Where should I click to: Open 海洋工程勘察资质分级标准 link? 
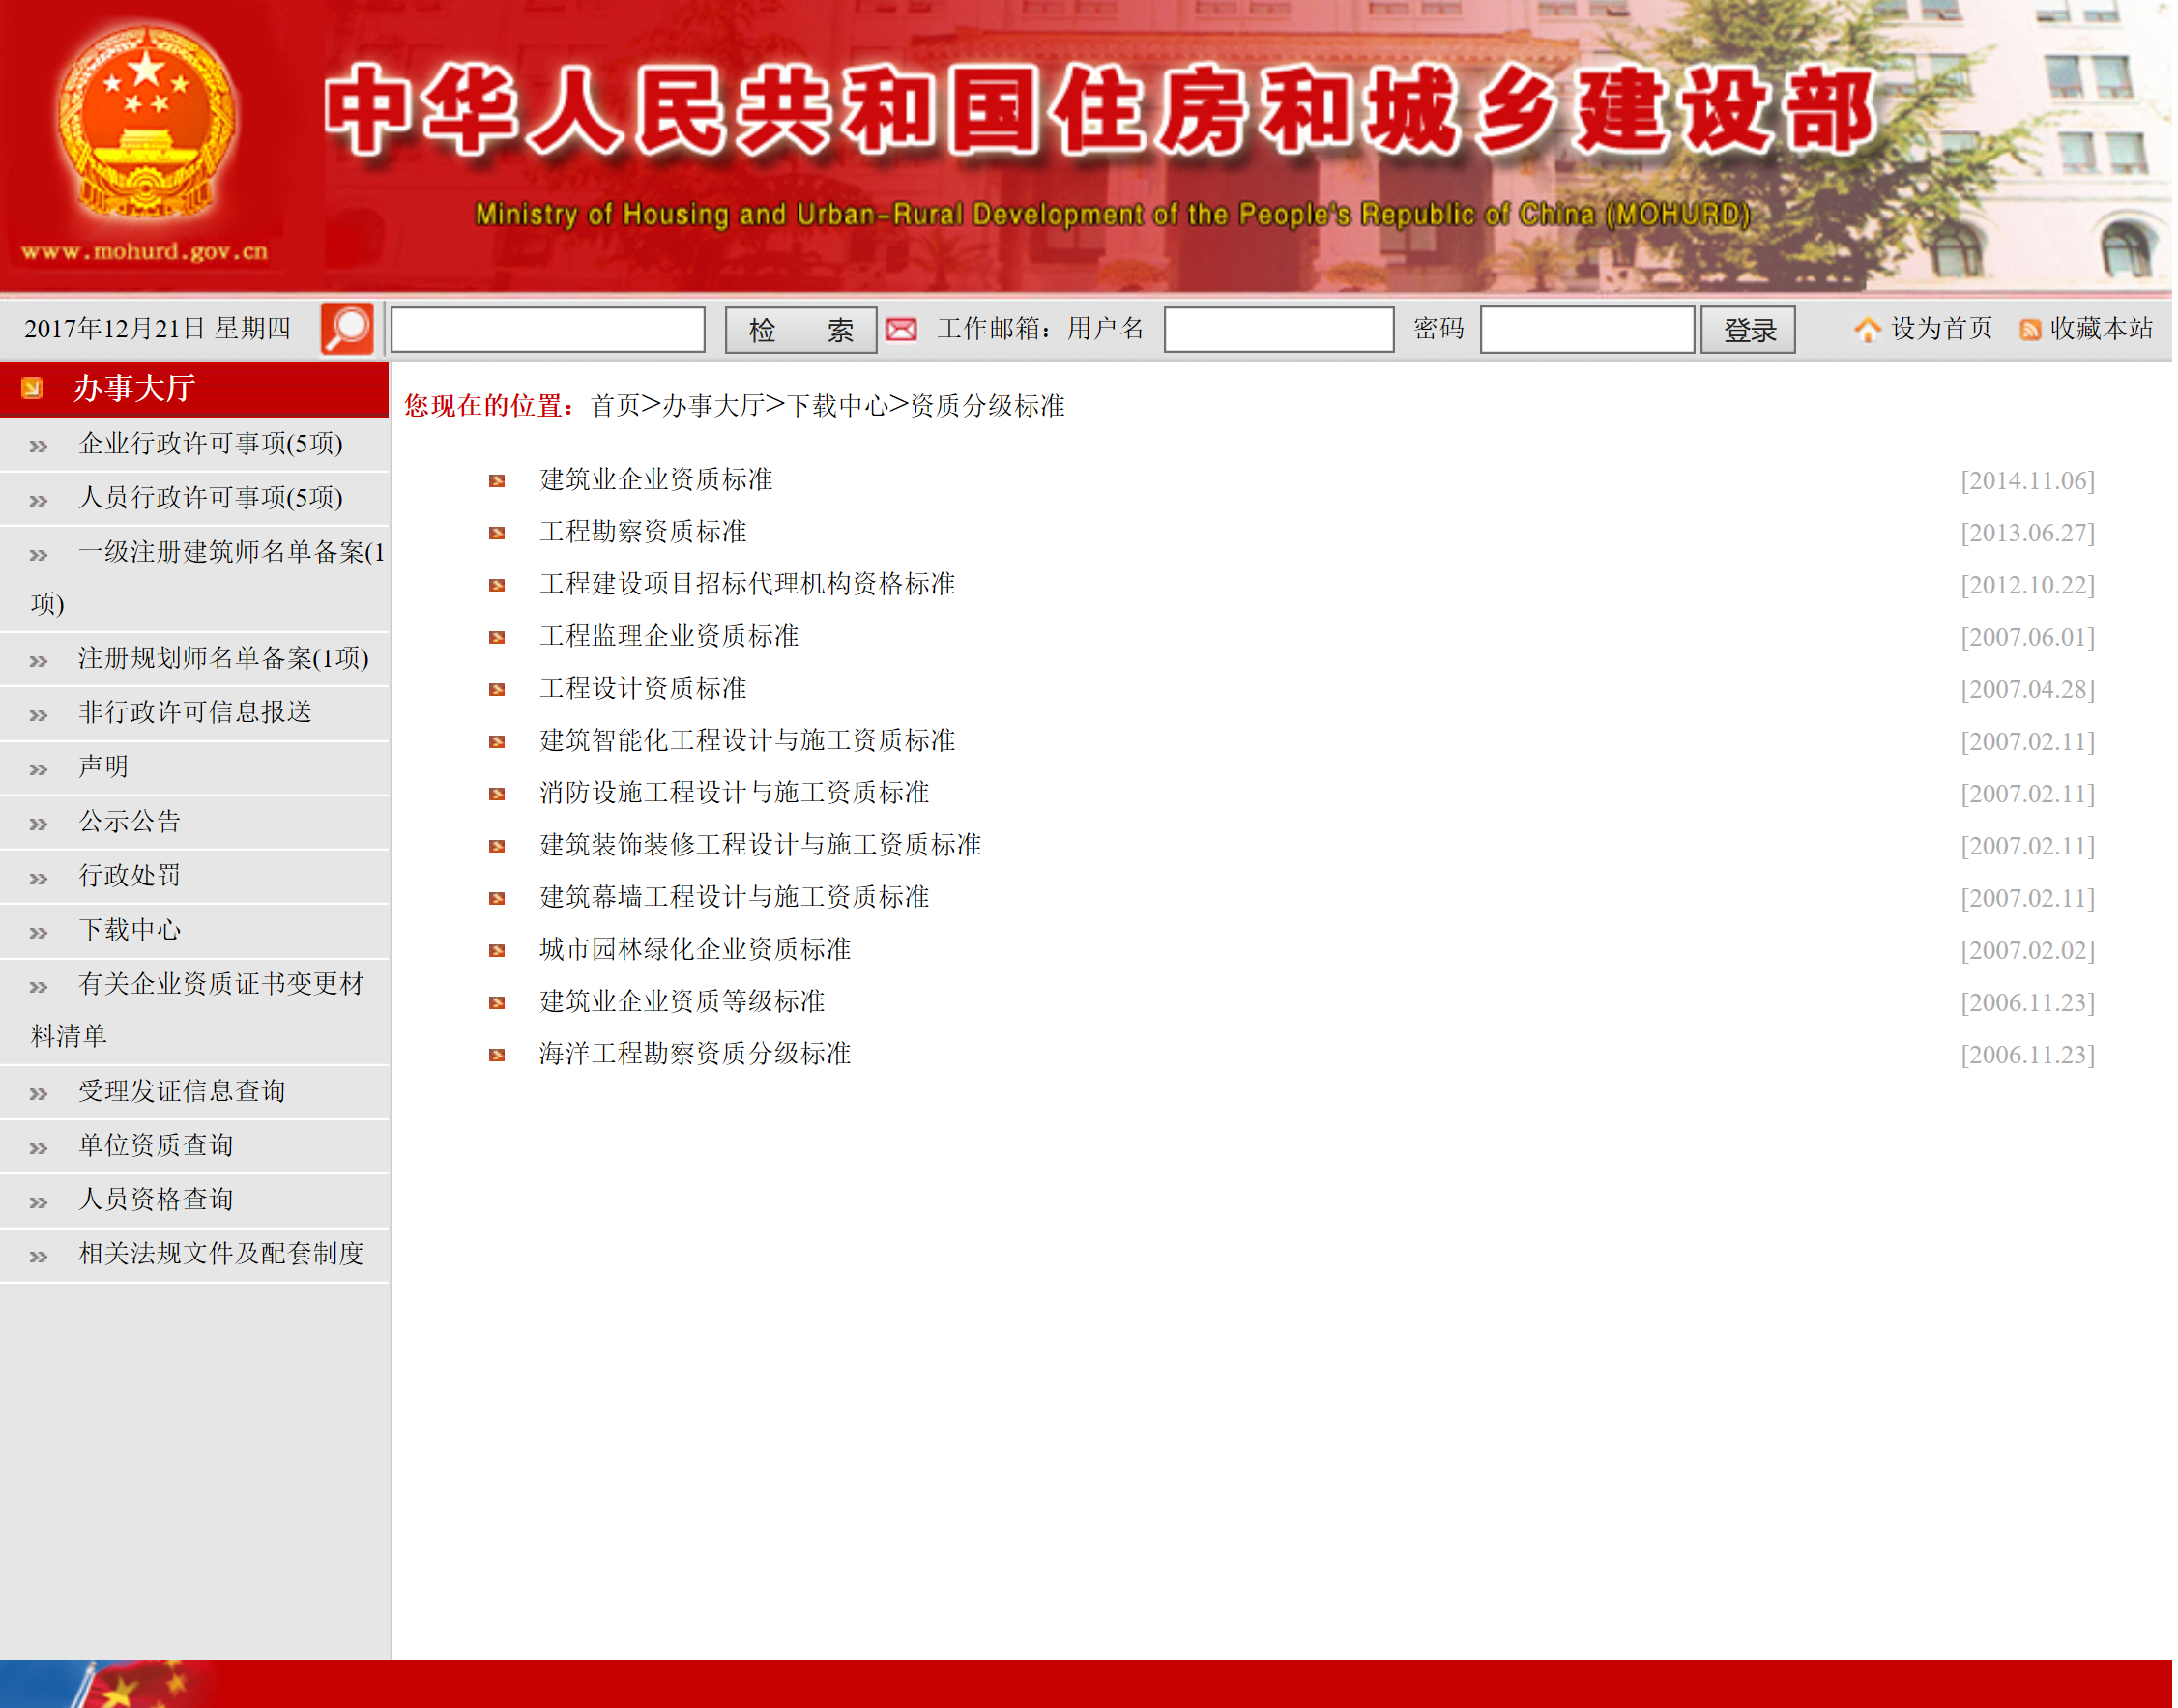(x=695, y=1054)
